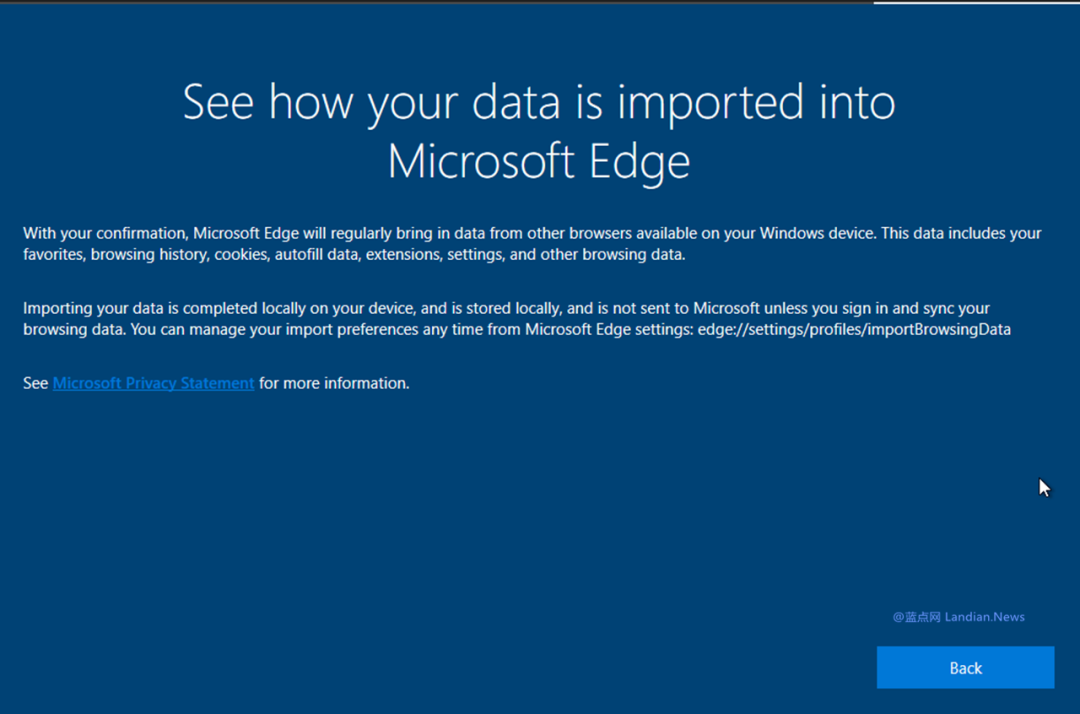Click the label text of the Back button
Screen dimensions: 1080x714
(964, 667)
